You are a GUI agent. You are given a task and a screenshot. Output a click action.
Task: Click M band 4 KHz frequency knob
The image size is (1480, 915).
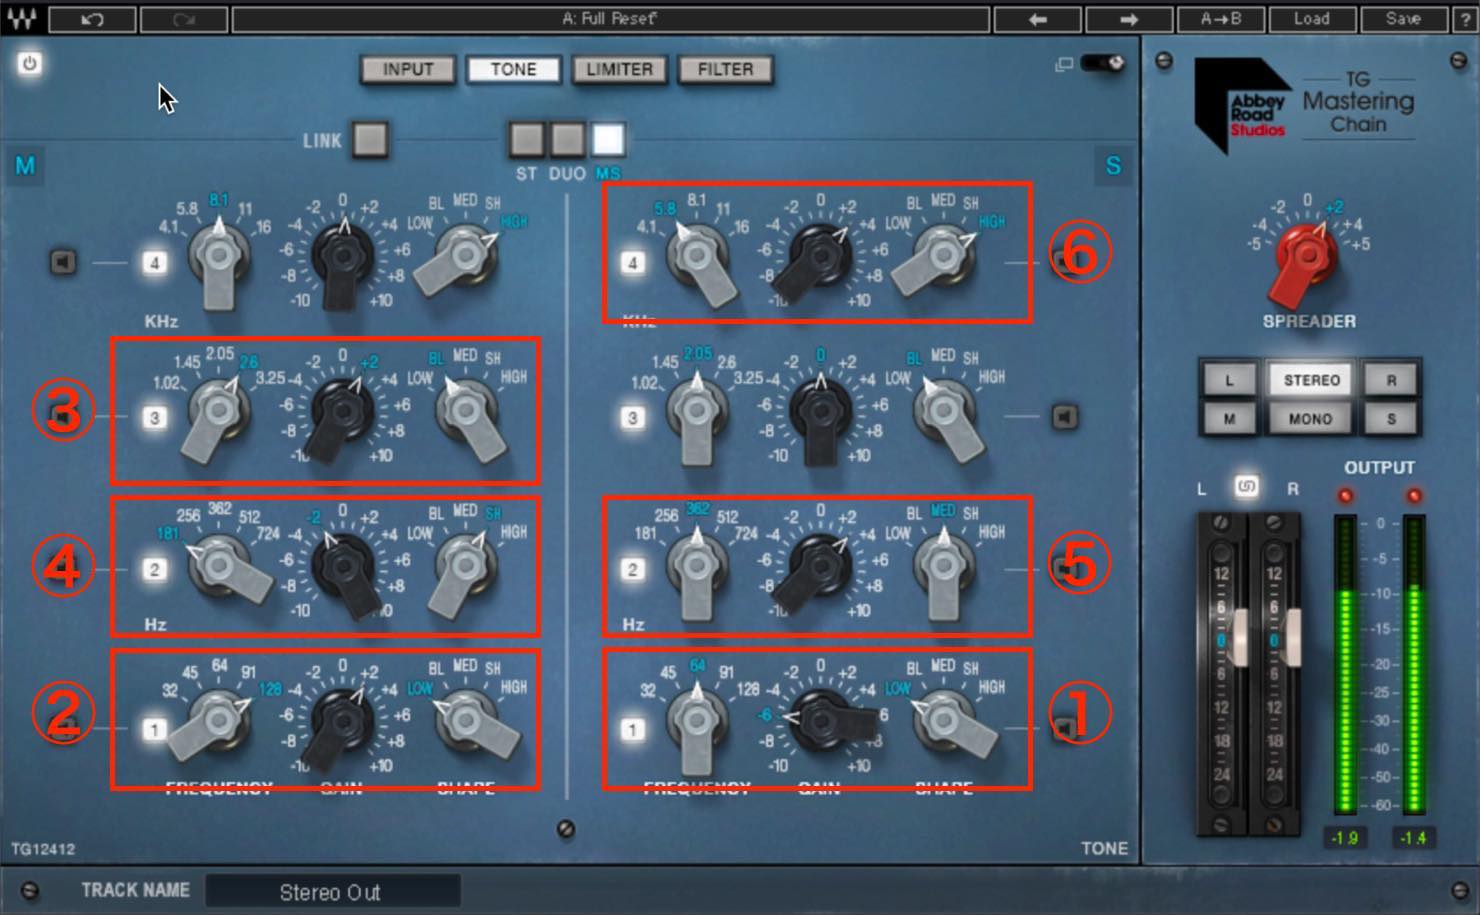[x=219, y=257]
